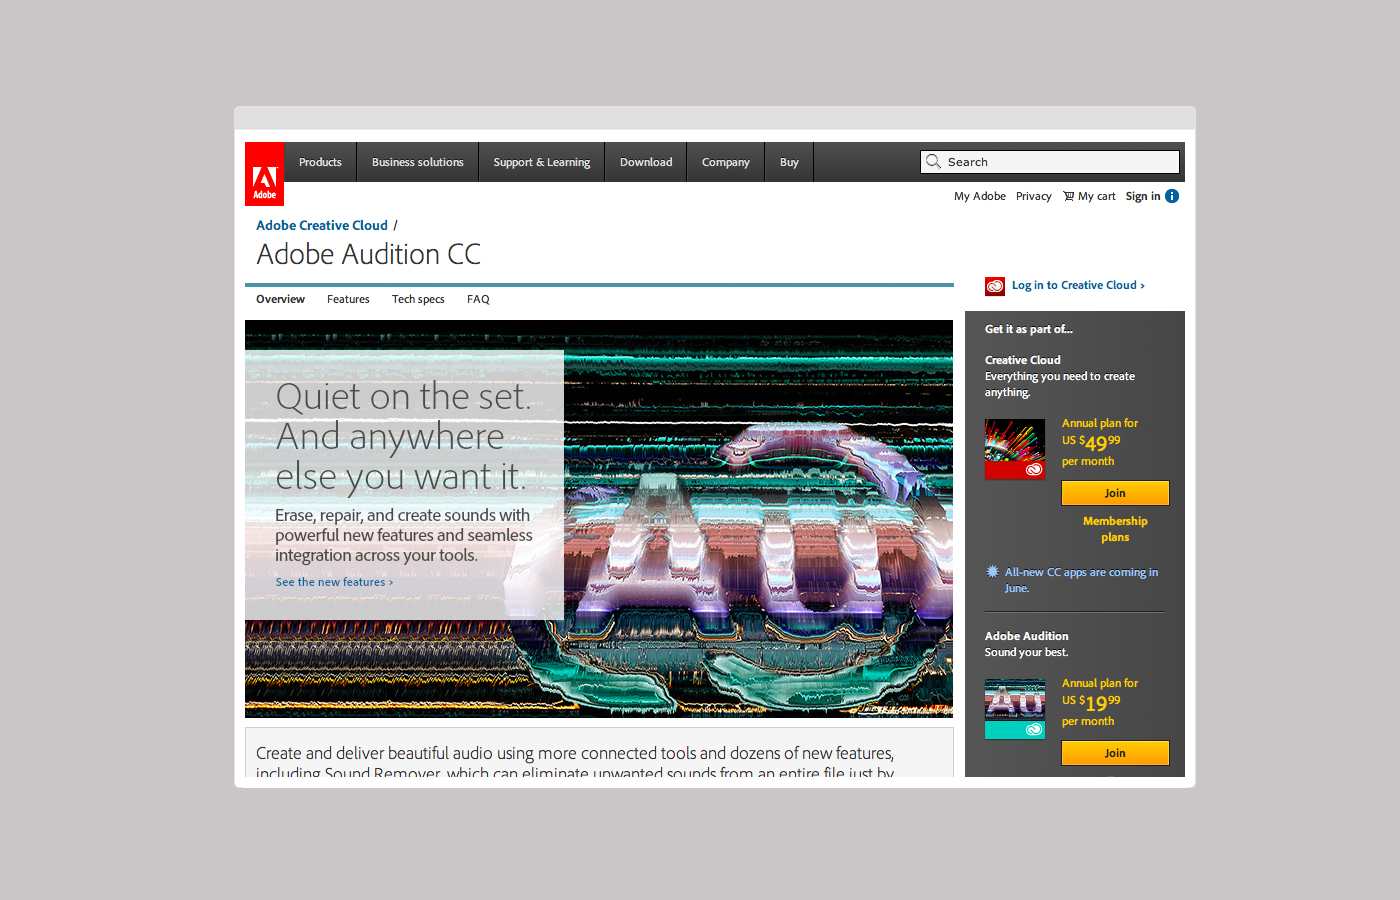Open the Products menu
Image resolution: width=1400 pixels, height=900 pixels.
tap(320, 162)
